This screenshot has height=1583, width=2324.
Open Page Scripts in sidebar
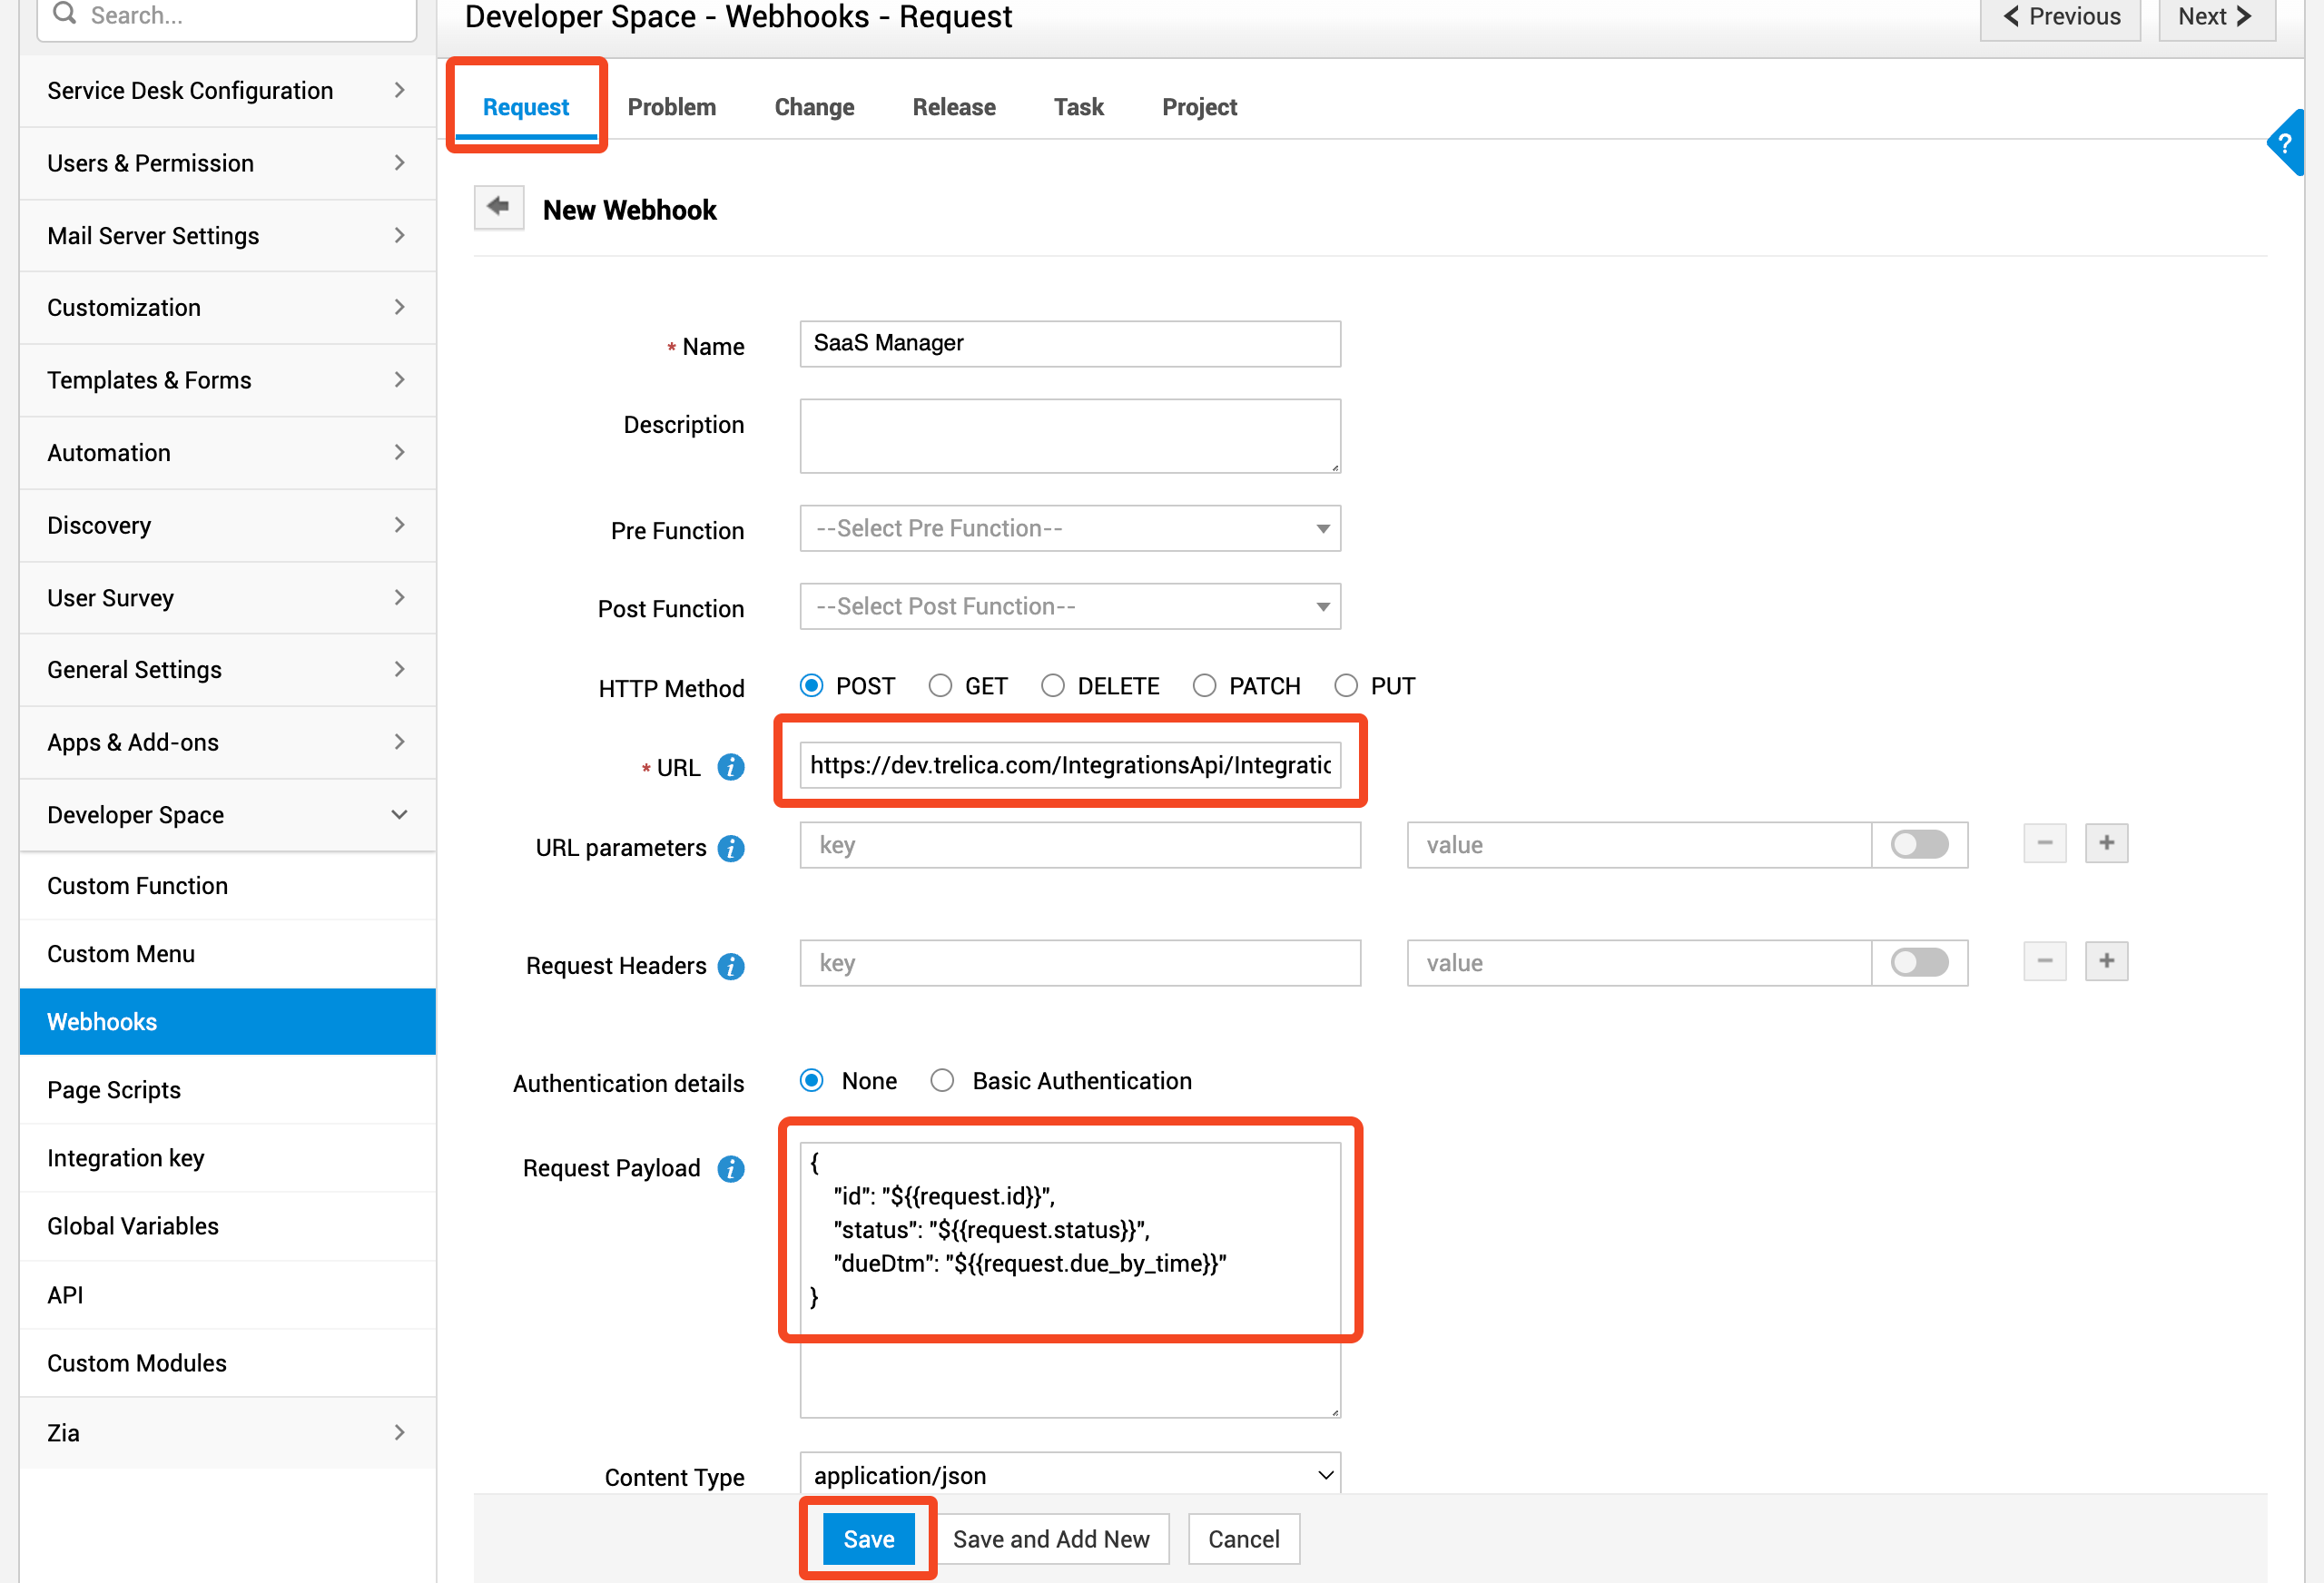pyautogui.click(x=227, y=1090)
